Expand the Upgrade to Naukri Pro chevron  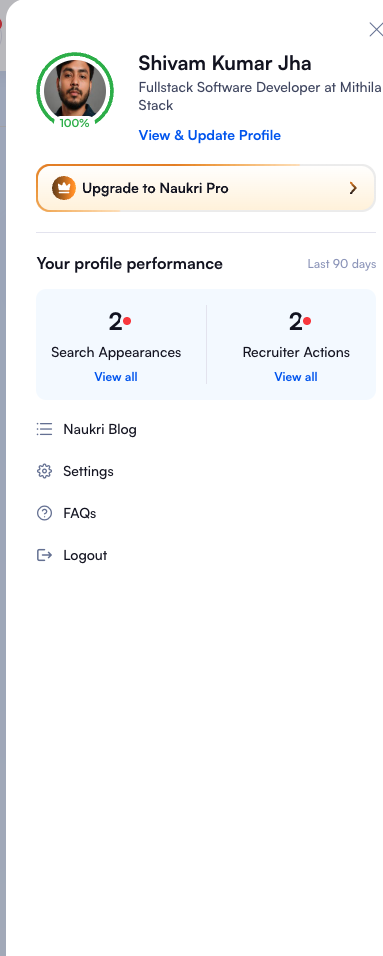point(353,188)
